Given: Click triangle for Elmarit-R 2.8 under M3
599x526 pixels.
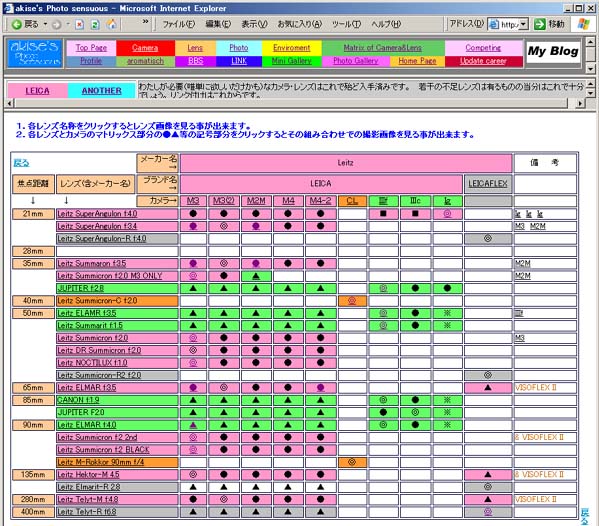Looking at the screenshot, I should [x=193, y=487].
